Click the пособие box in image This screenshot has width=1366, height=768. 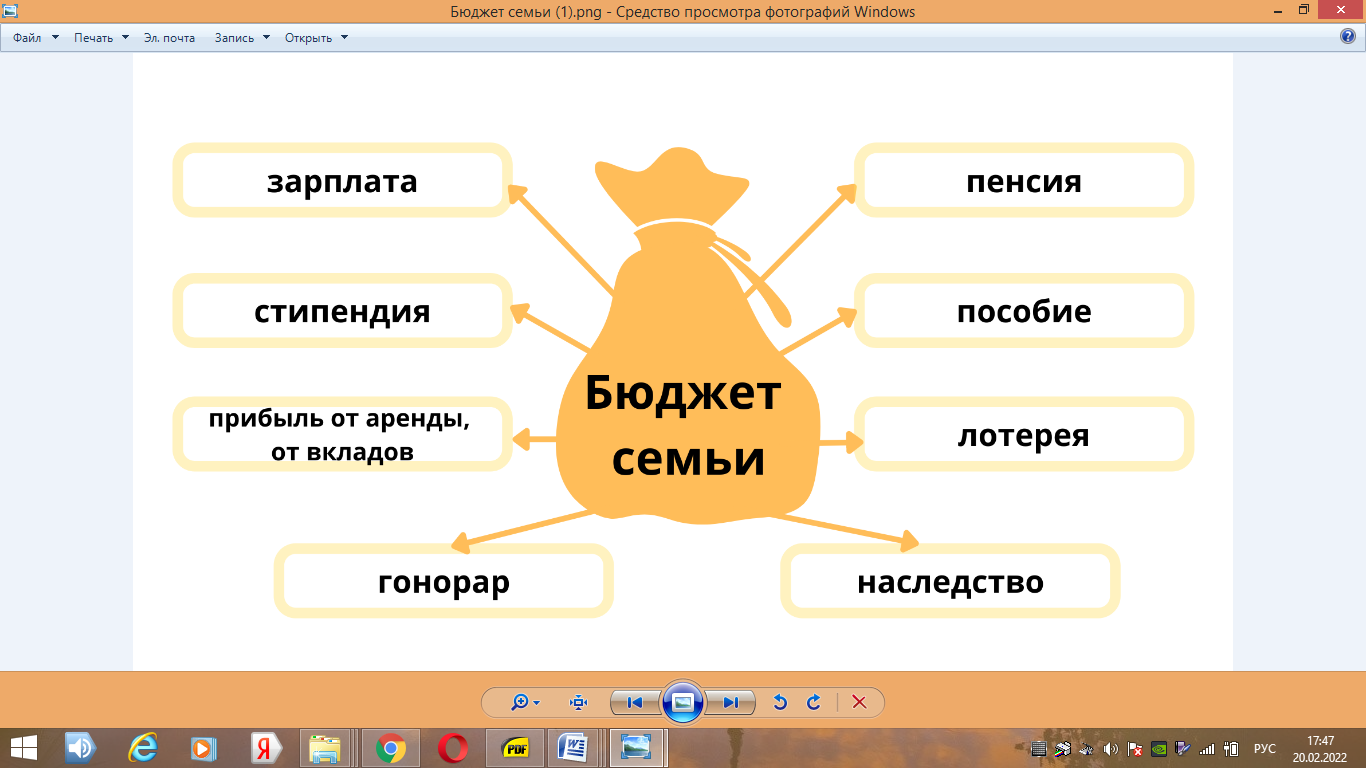[1024, 310]
